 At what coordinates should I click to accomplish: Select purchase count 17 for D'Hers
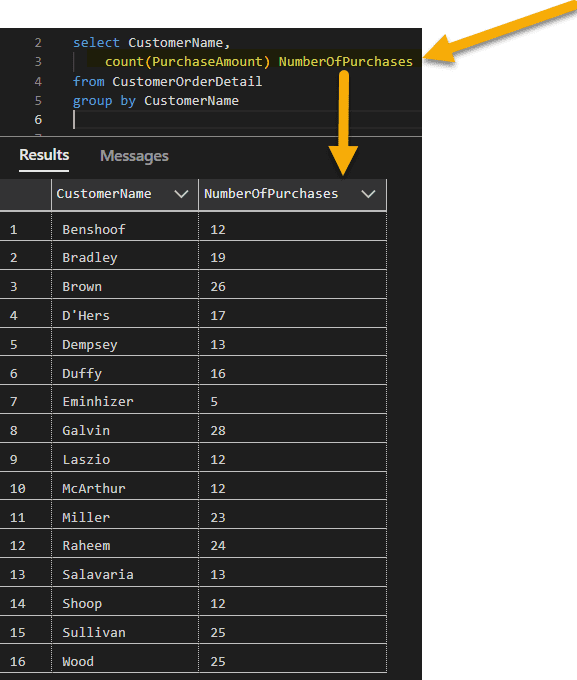point(292,315)
